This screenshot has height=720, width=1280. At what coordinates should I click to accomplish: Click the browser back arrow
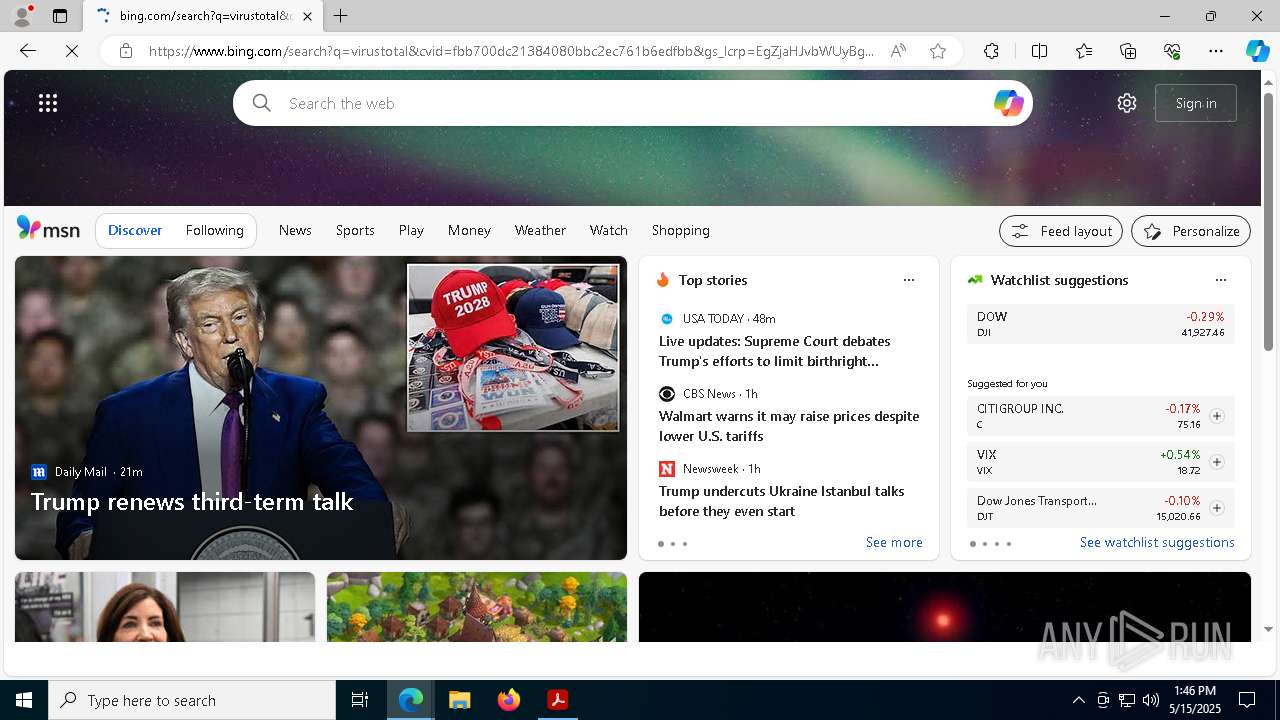pyautogui.click(x=28, y=51)
